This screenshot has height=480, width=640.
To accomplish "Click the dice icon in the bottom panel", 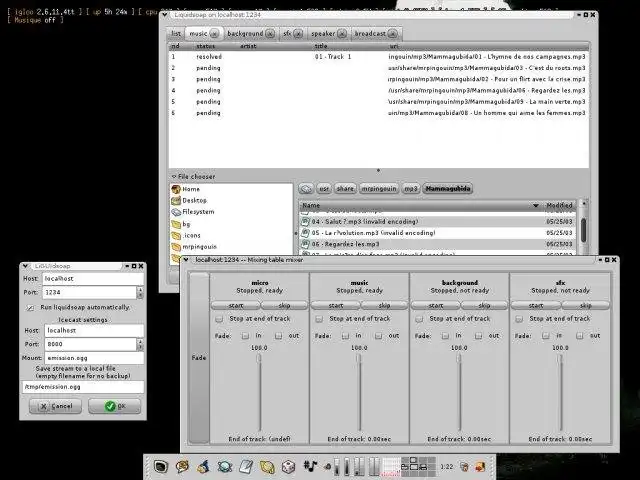I will (x=289, y=467).
